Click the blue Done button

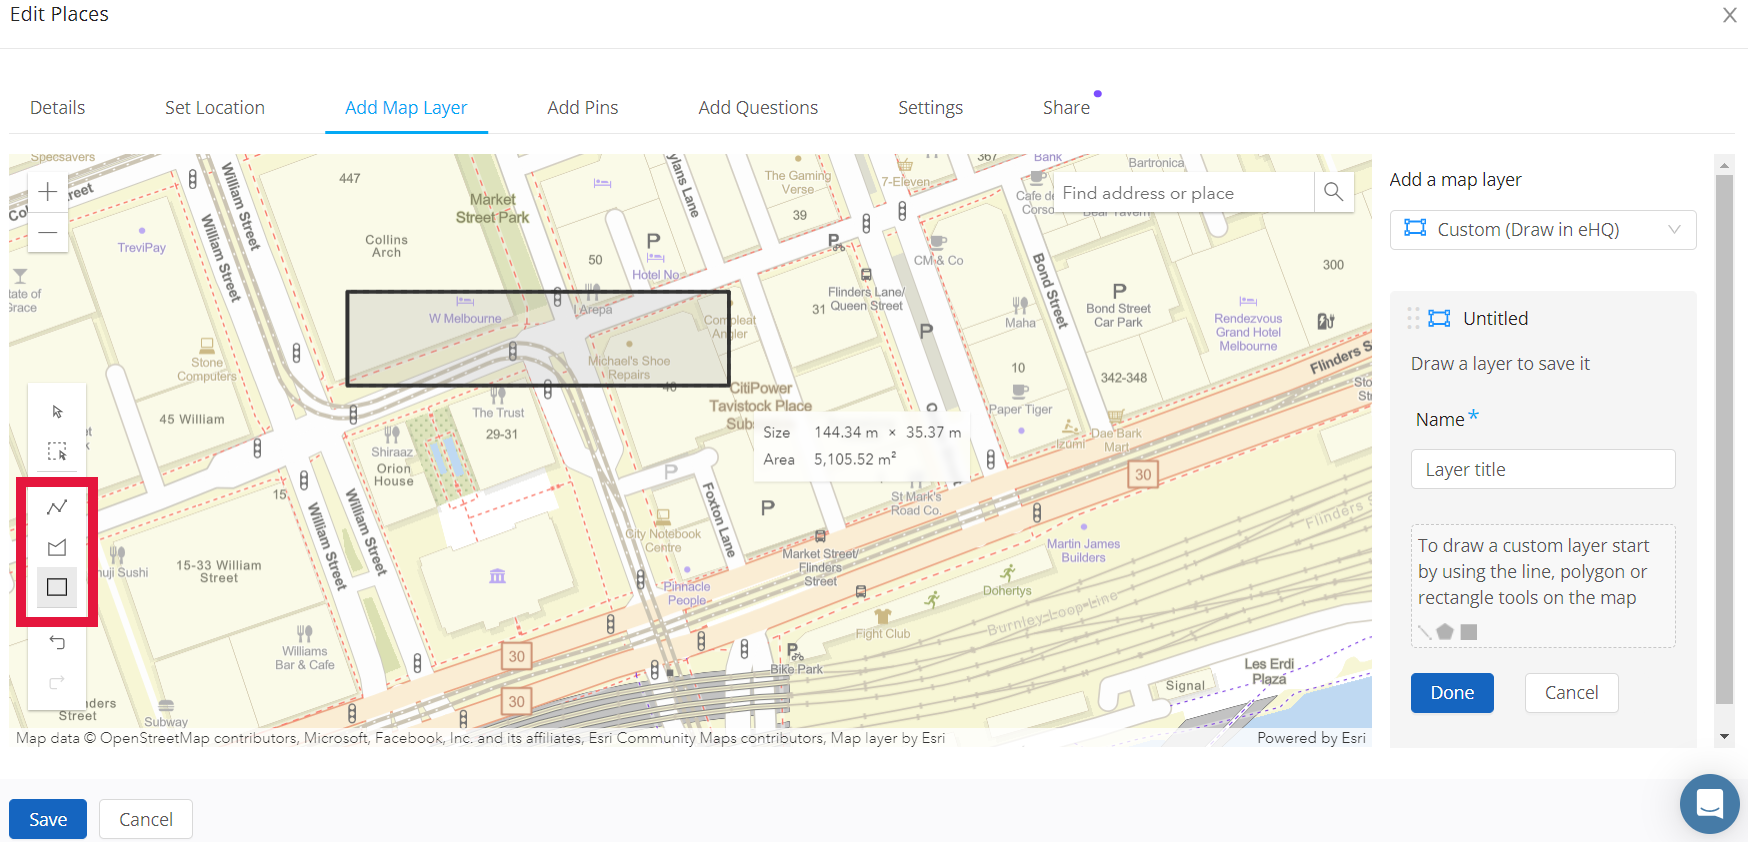pyautogui.click(x=1452, y=693)
